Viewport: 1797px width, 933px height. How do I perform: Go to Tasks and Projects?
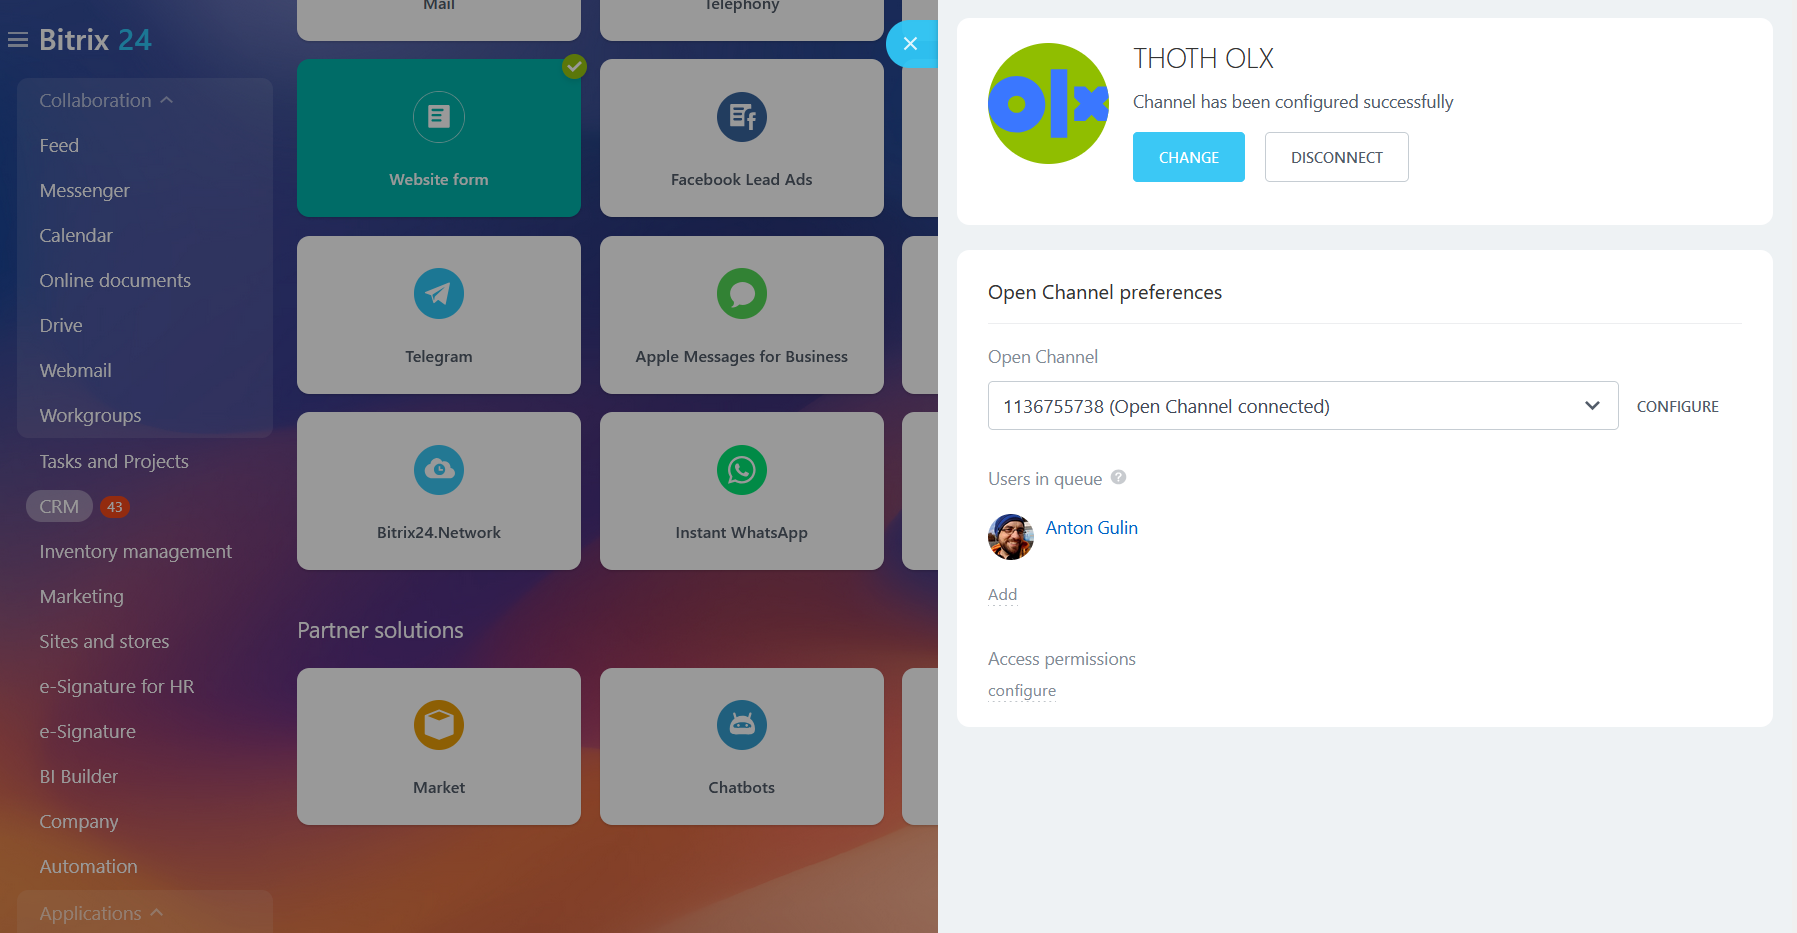click(x=114, y=462)
